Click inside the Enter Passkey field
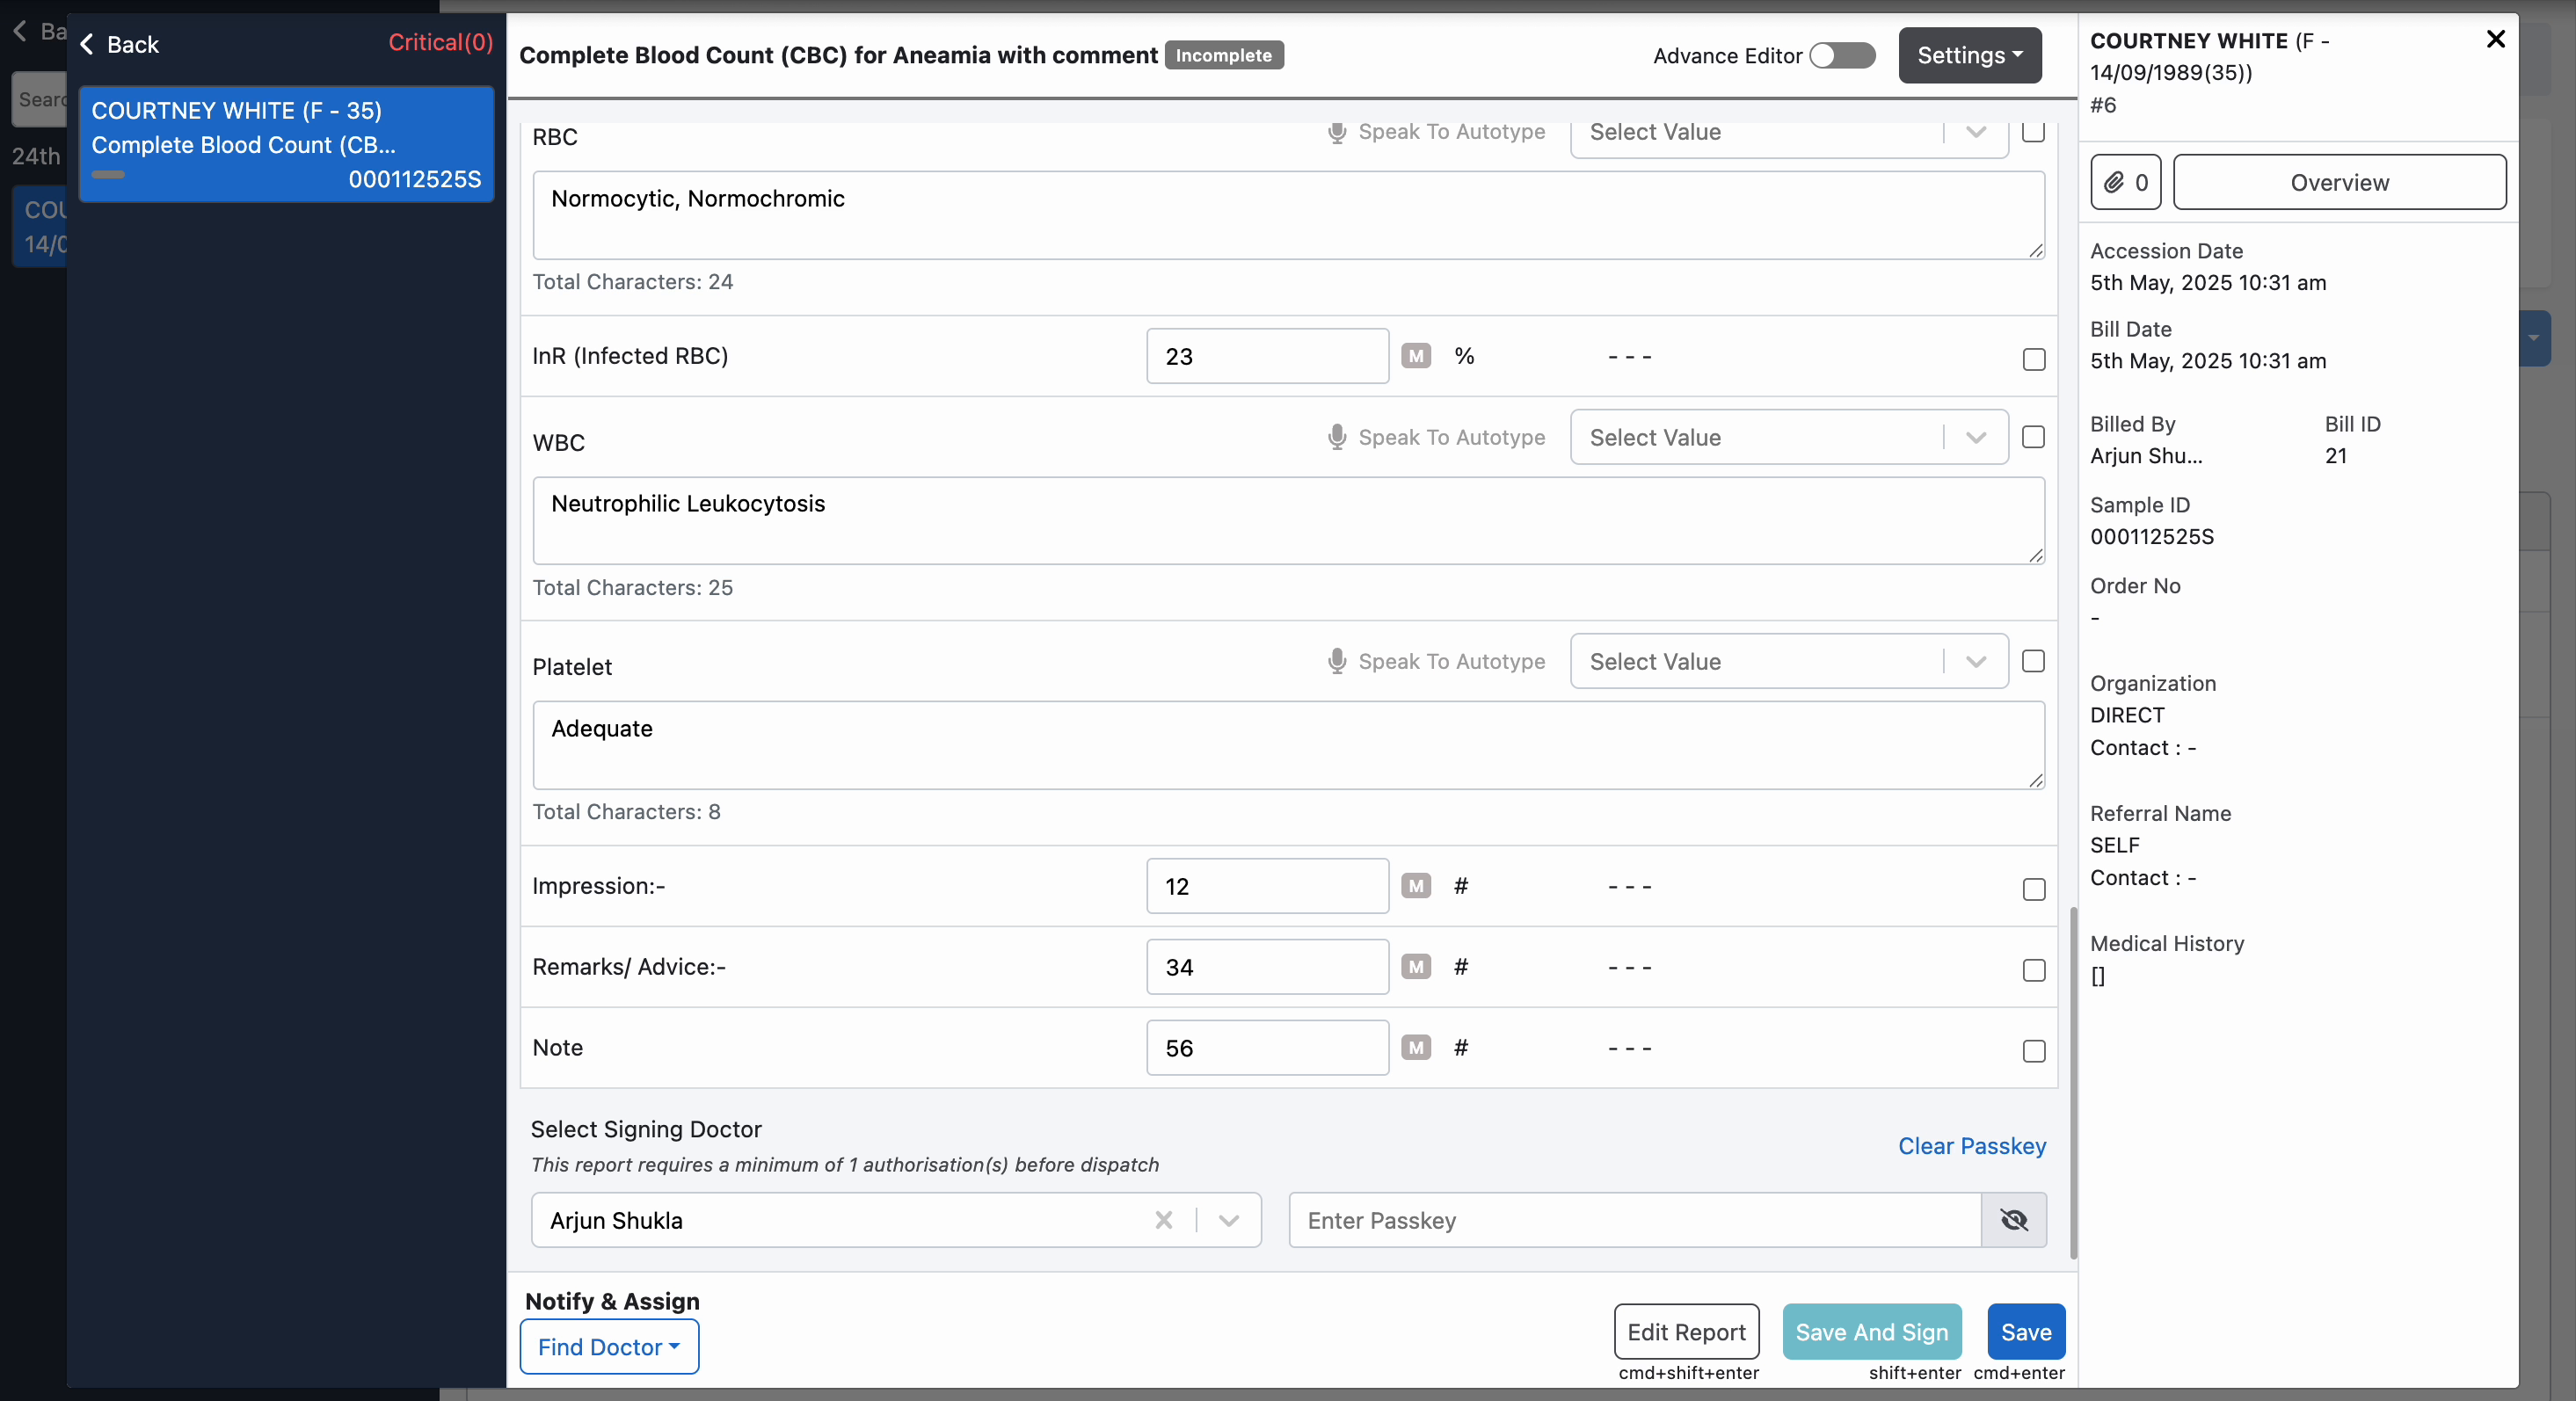The image size is (2576, 1401). [x=1634, y=1220]
